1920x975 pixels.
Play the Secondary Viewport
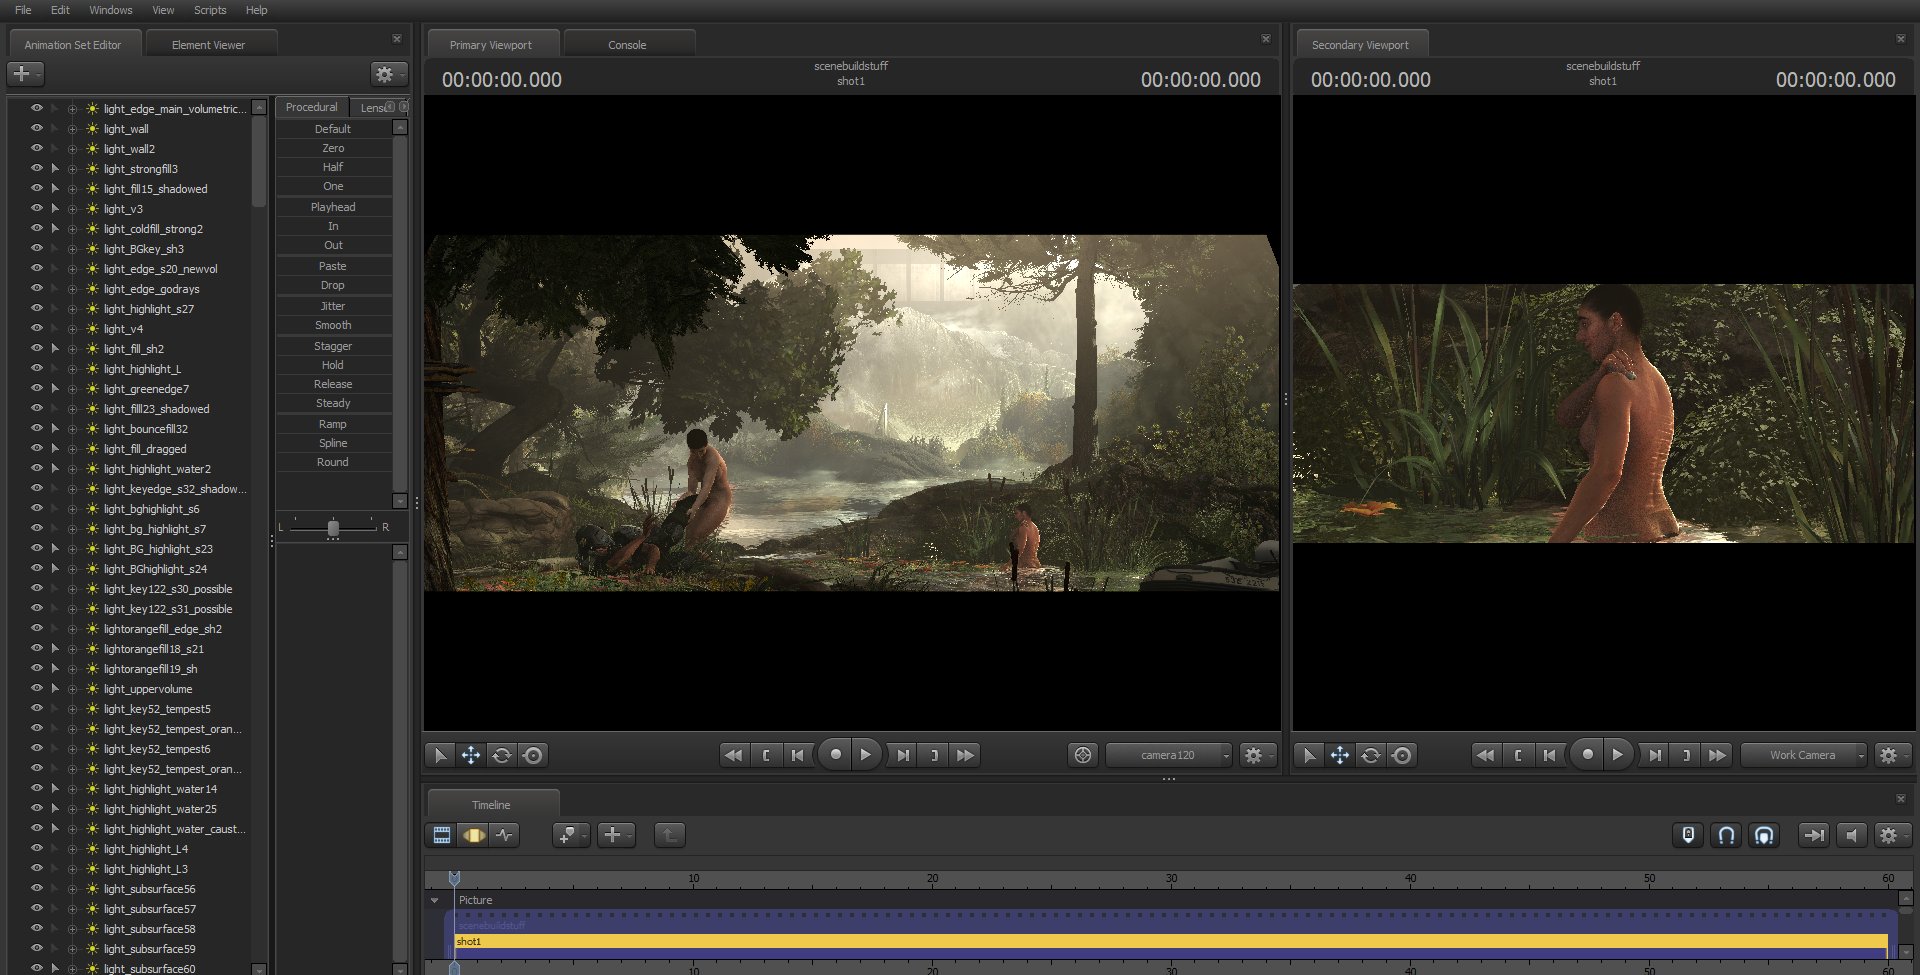point(1618,755)
